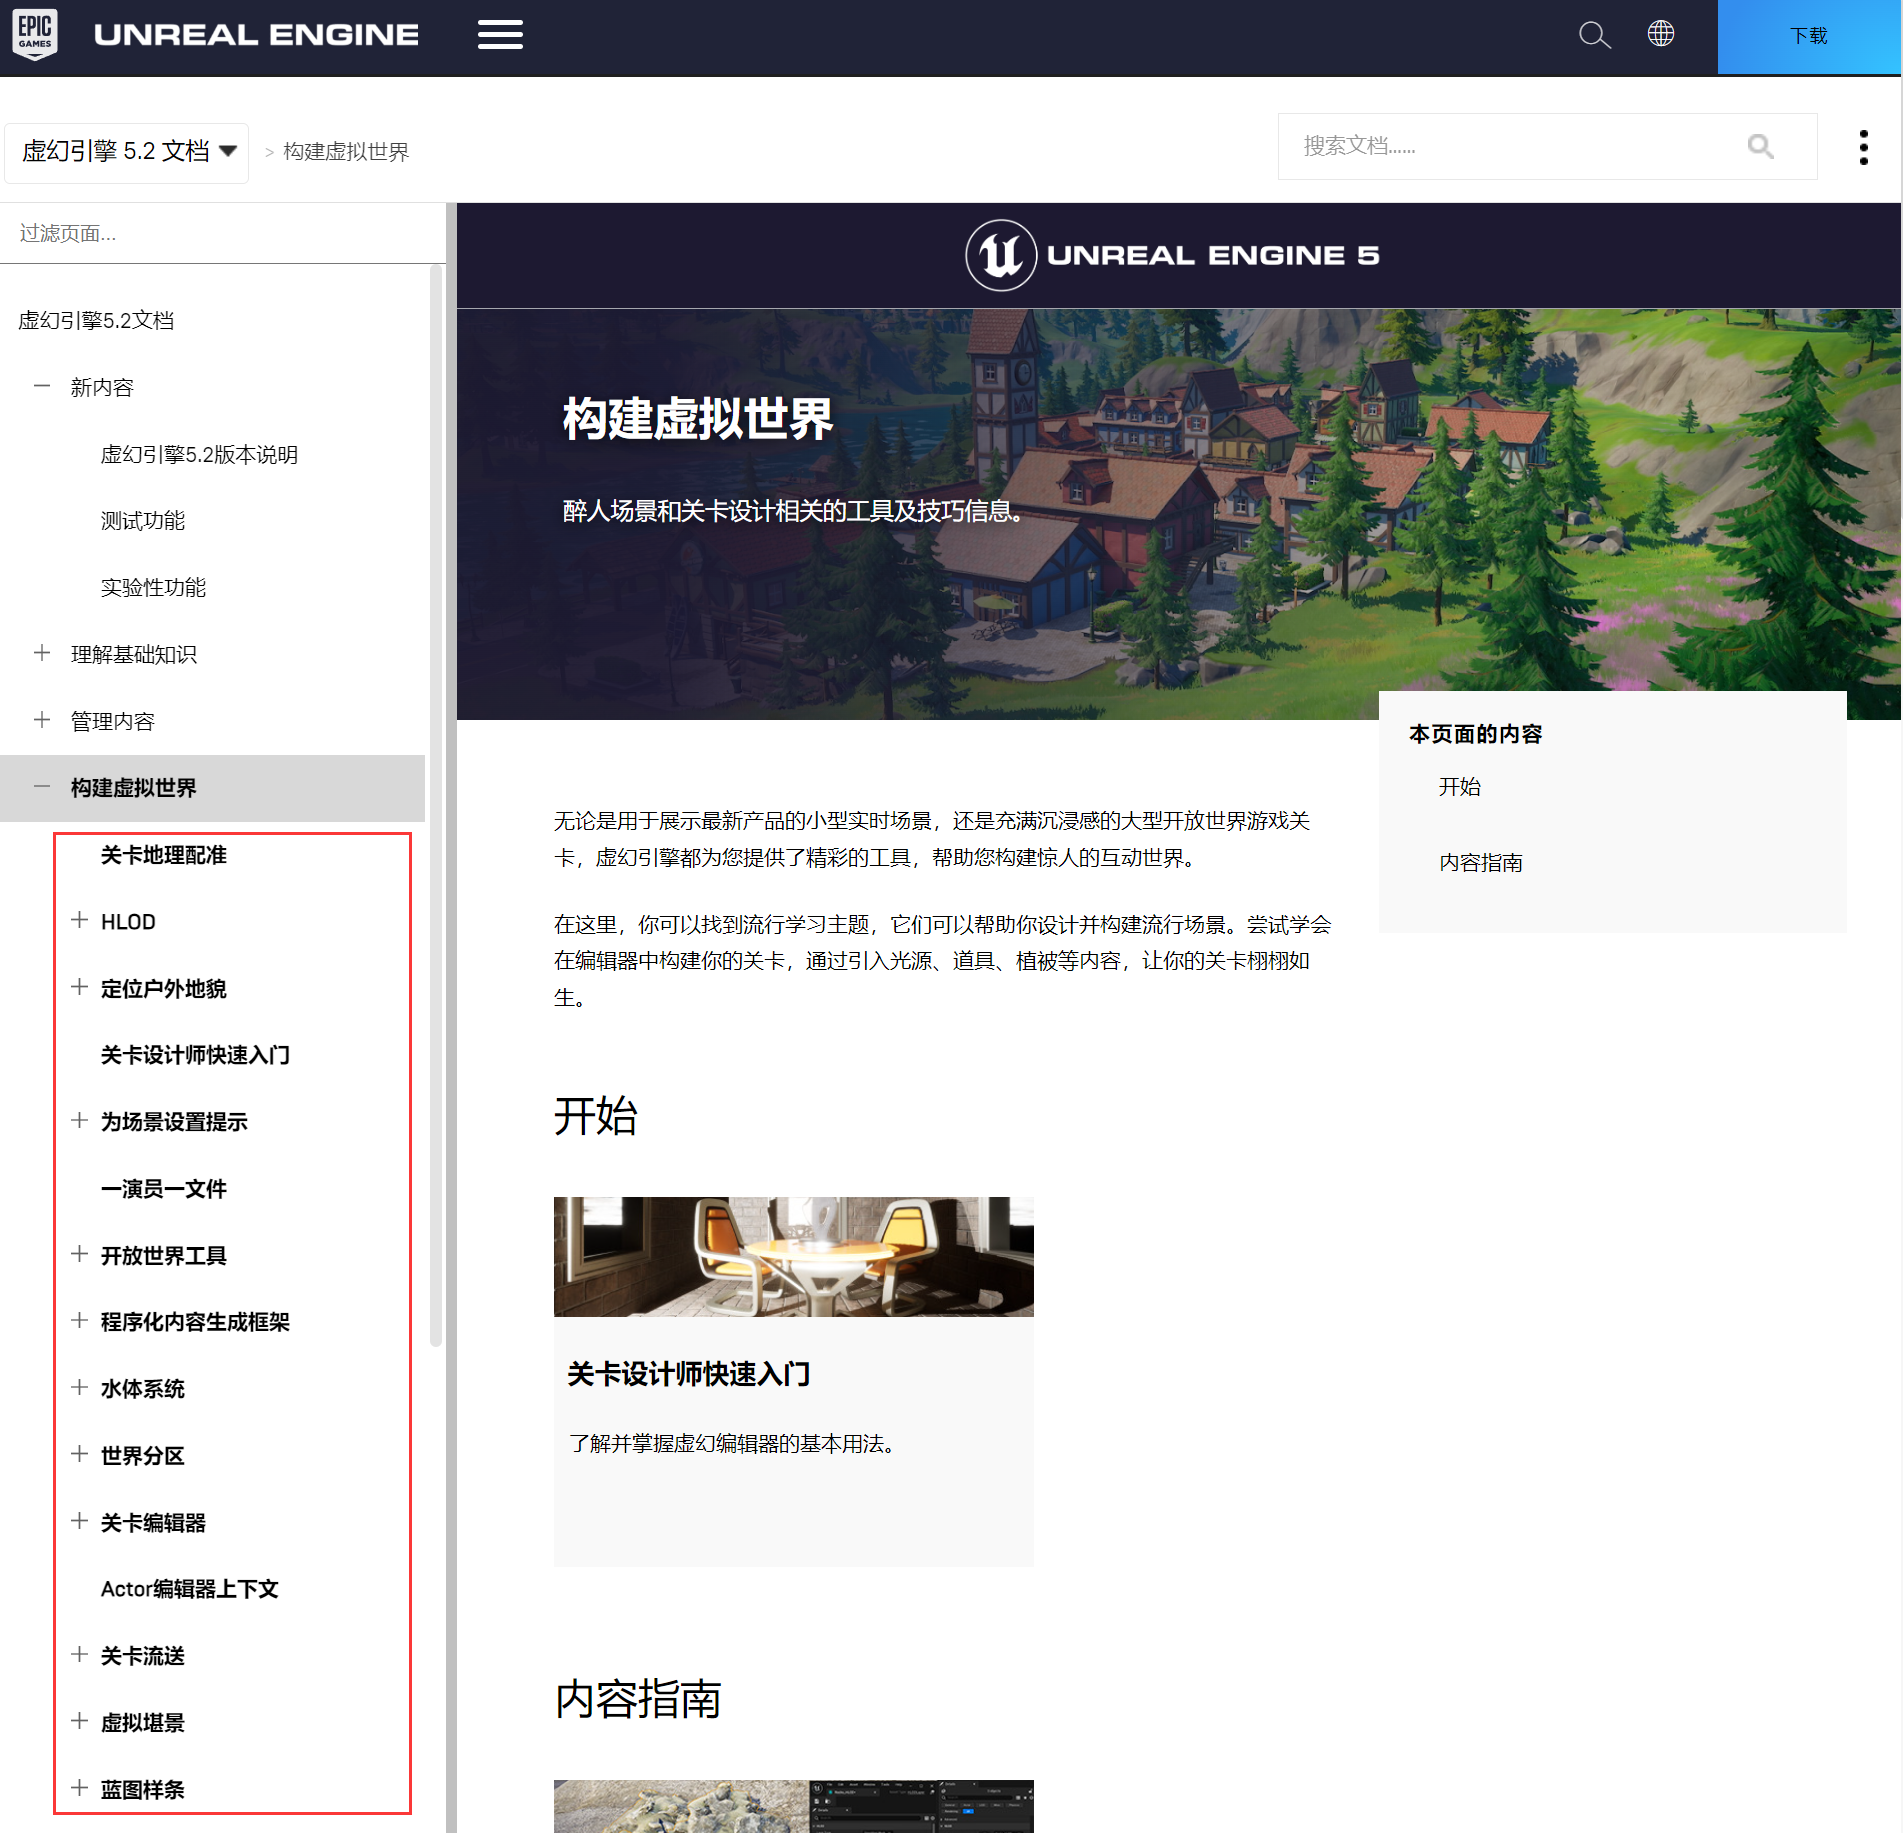Click the 构建虚拟世界 breadcrumb item
The height and width of the screenshot is (1833, 1903).
tap(345, 151)
